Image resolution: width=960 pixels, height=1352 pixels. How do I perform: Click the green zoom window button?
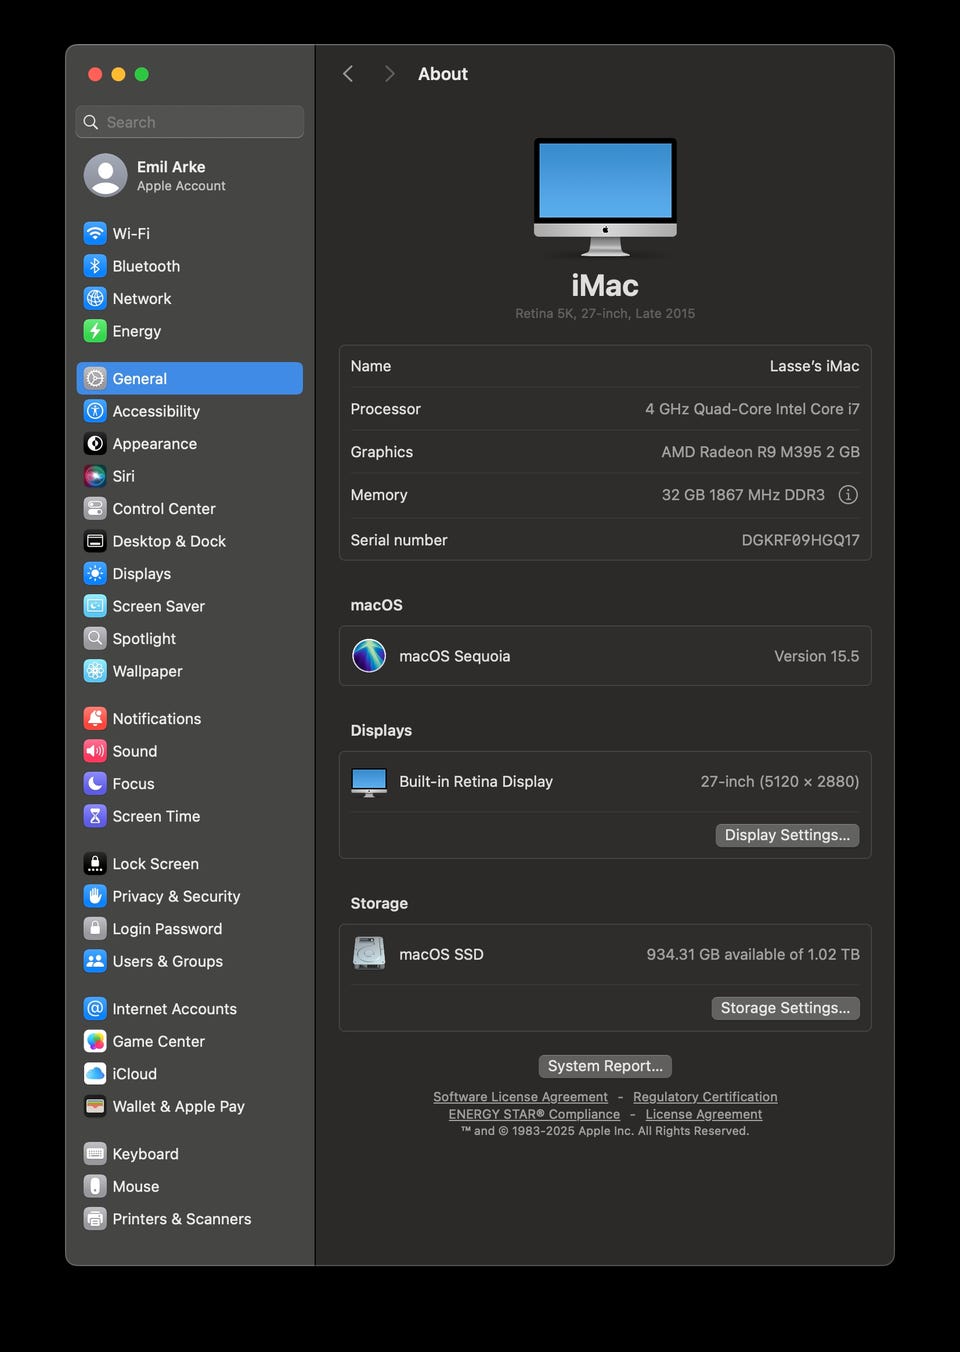click(142, 74)
